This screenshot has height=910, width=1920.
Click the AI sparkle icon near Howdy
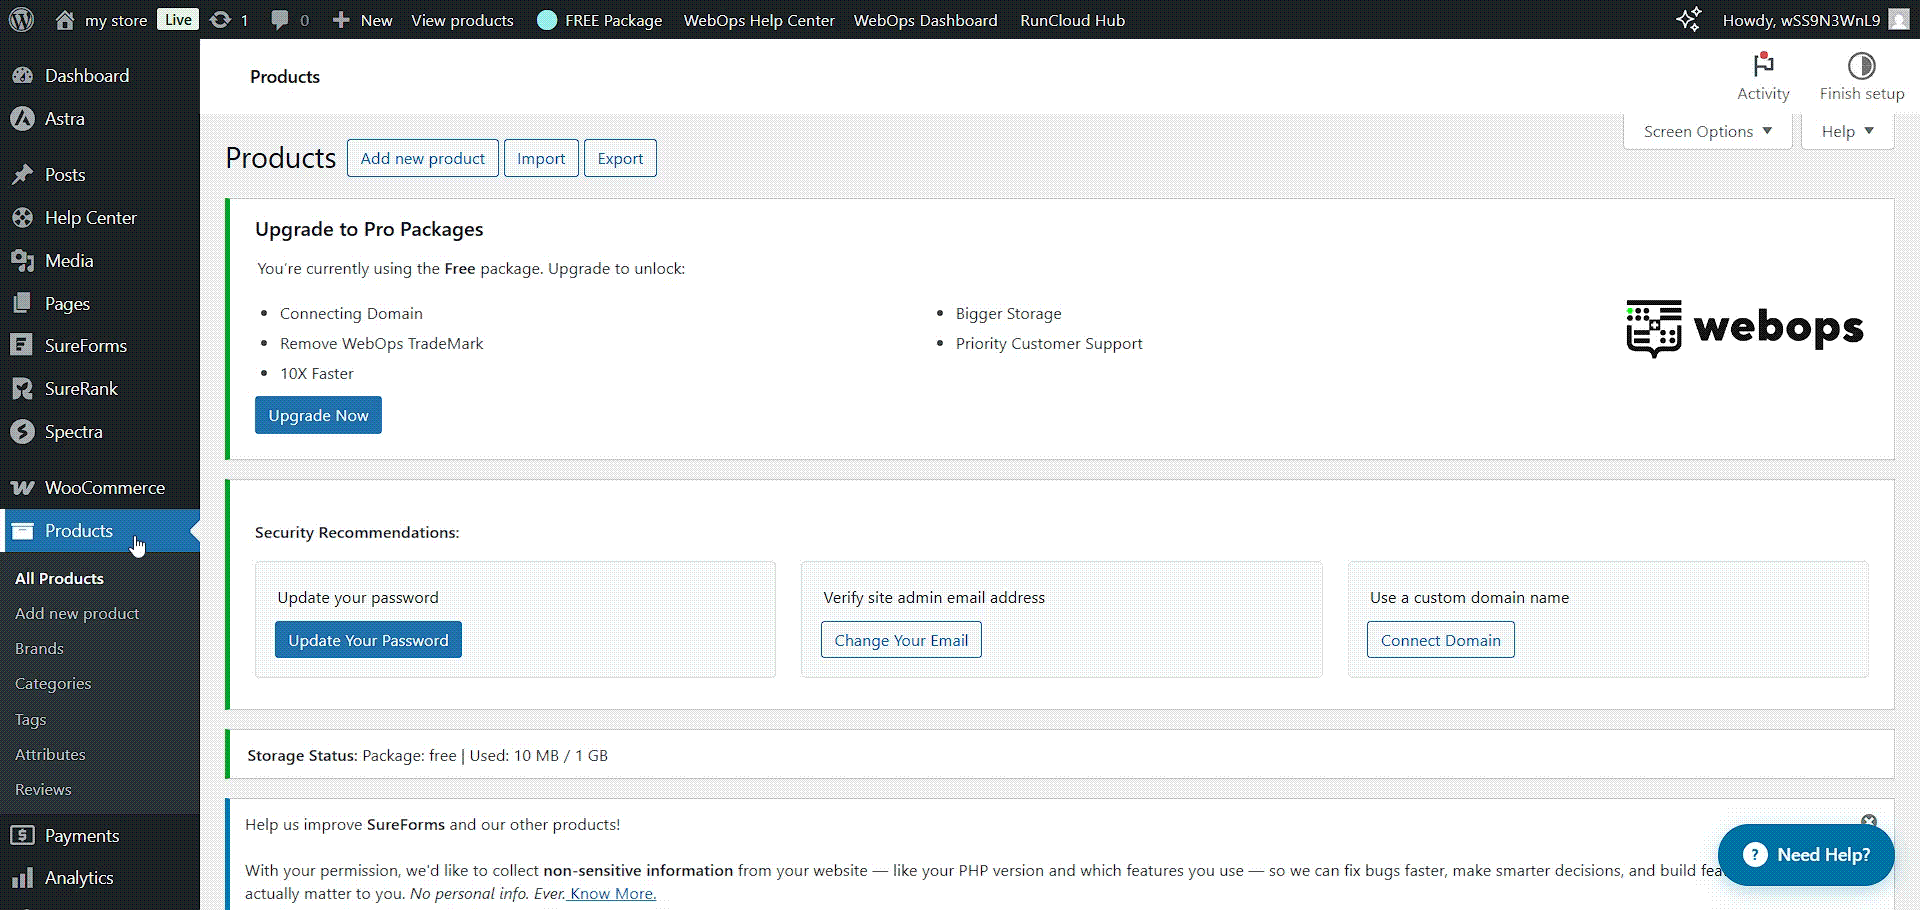pyautogui.click(x=1688, y=20)
